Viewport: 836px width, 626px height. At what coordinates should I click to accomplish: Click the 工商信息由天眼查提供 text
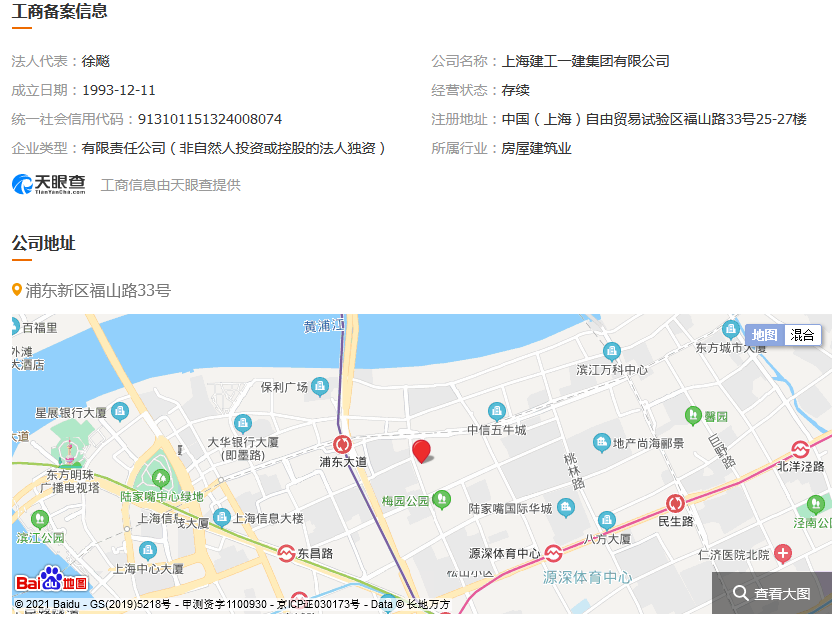click(x=171, y=185)
